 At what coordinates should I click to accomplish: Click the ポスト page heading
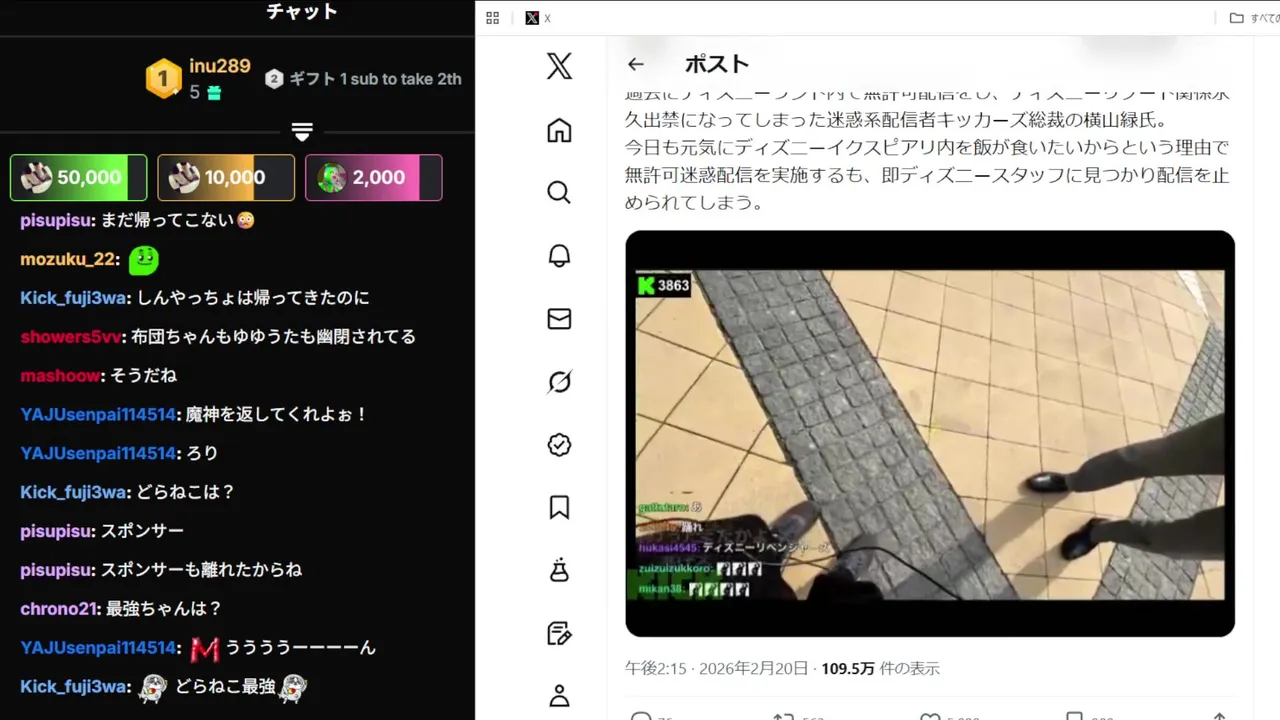point(717,64)
